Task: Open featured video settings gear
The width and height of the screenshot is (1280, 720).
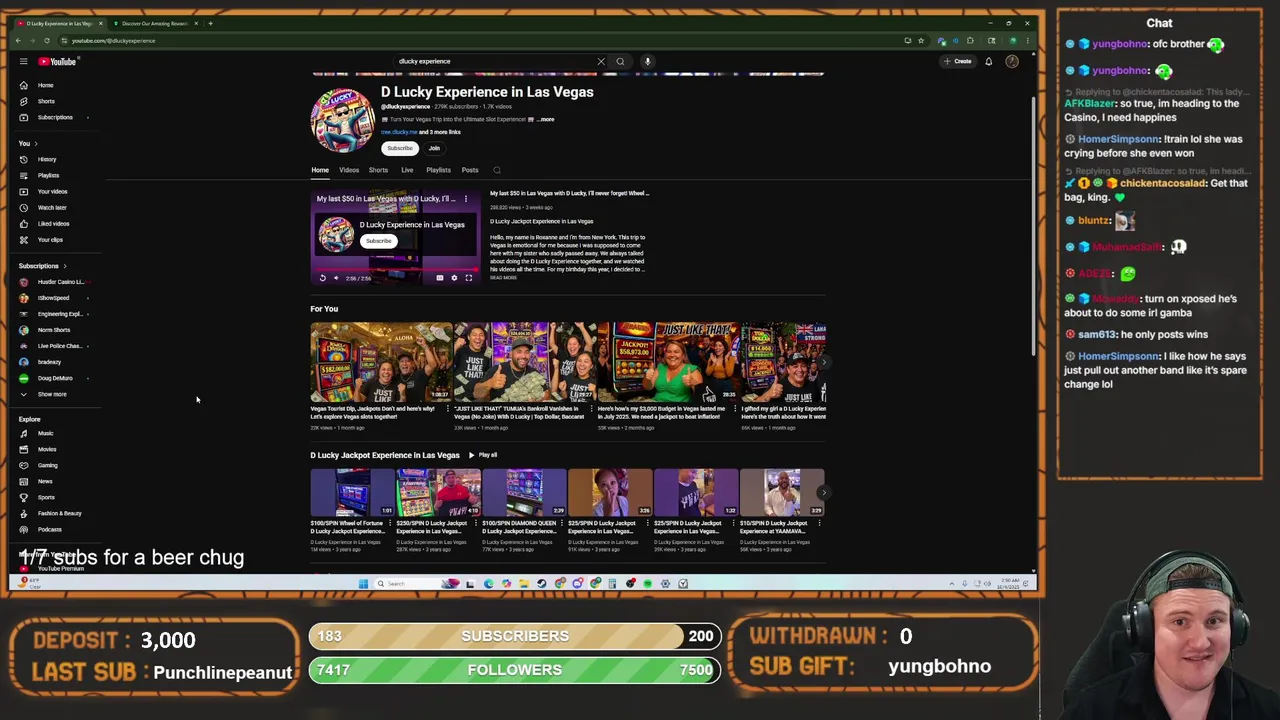Action: click(x=454, y=278)
